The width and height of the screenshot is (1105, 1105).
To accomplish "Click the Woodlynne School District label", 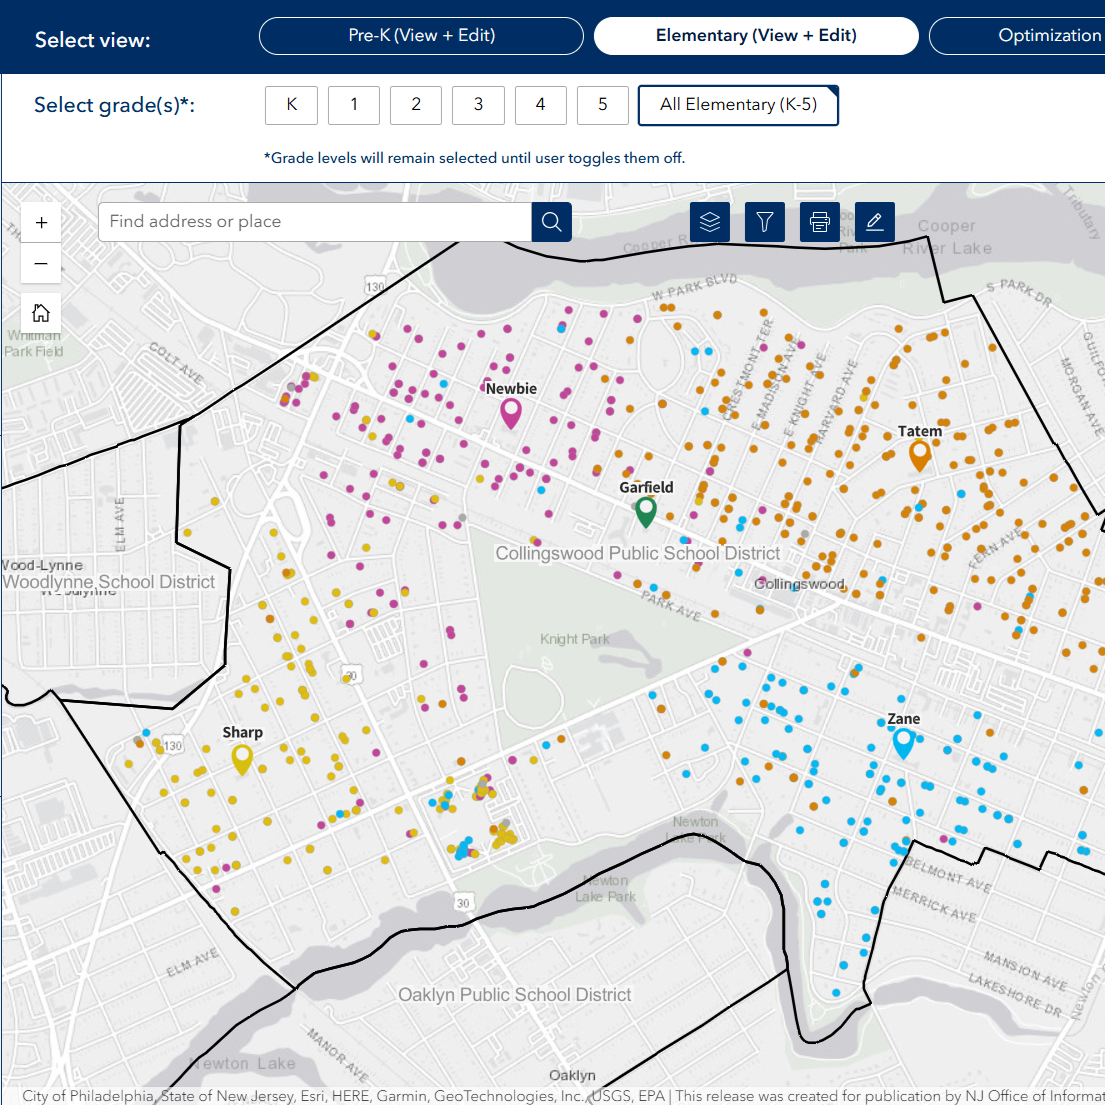I will pos(109,582).
